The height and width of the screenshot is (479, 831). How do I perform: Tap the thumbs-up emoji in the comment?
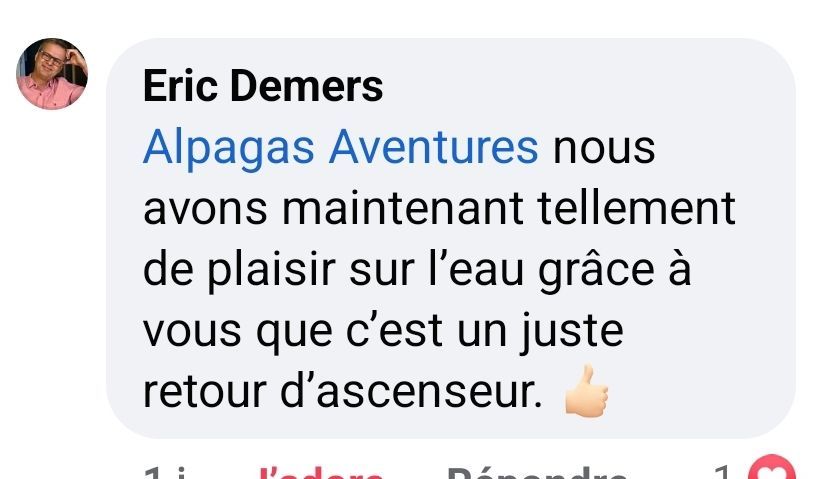coord(586,391)
